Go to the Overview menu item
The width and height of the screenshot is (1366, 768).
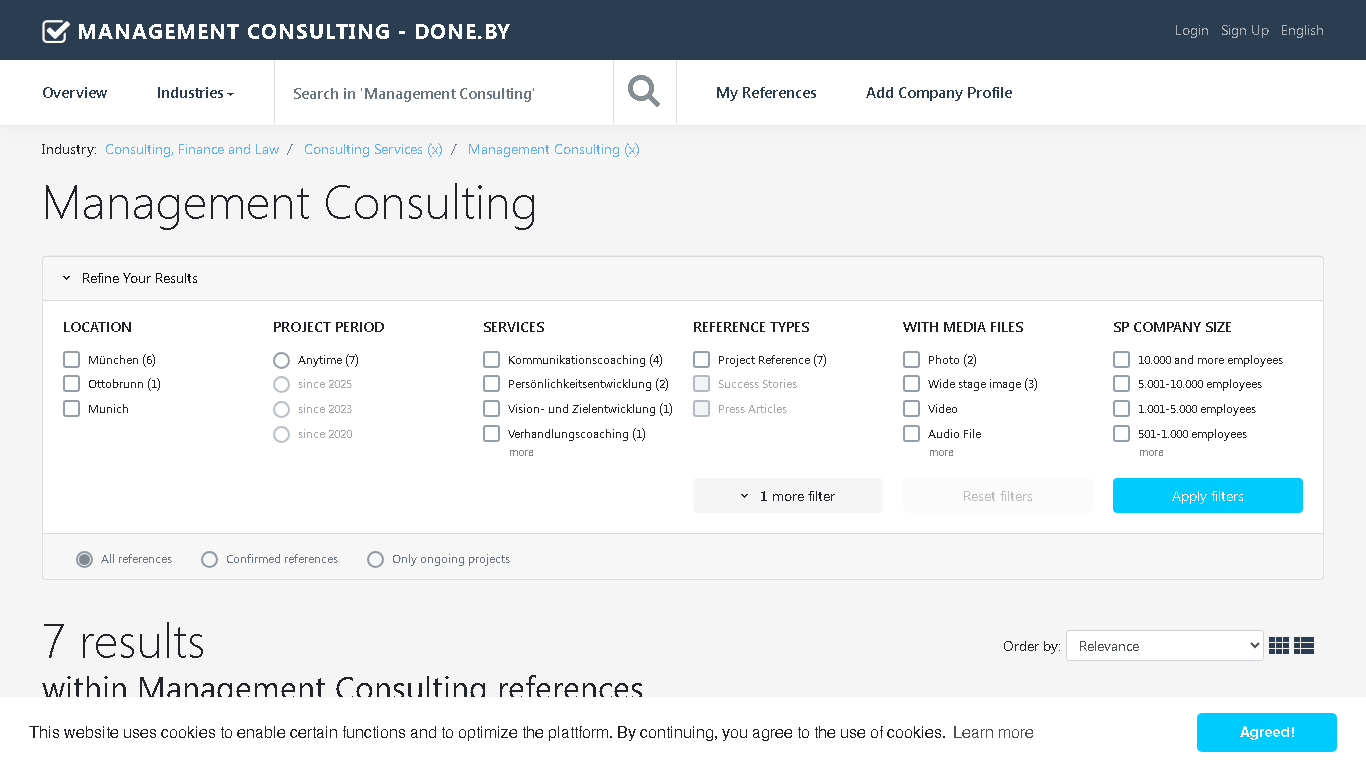(x=75, y=93)
